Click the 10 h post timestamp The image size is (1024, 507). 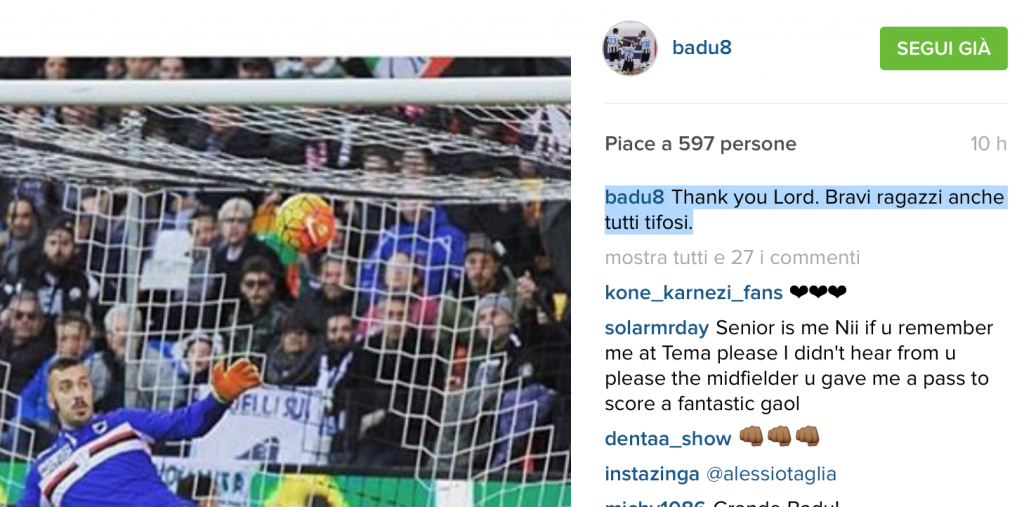coord(988,144)
